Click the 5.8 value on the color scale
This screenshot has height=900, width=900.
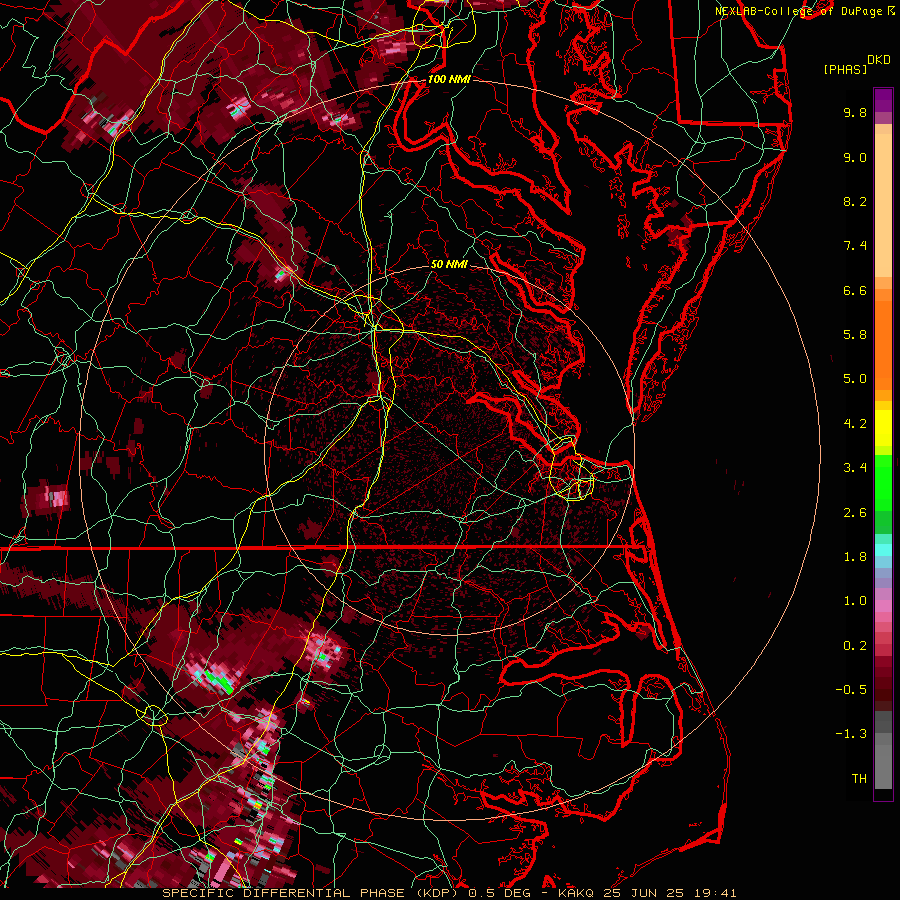[855, 335]
